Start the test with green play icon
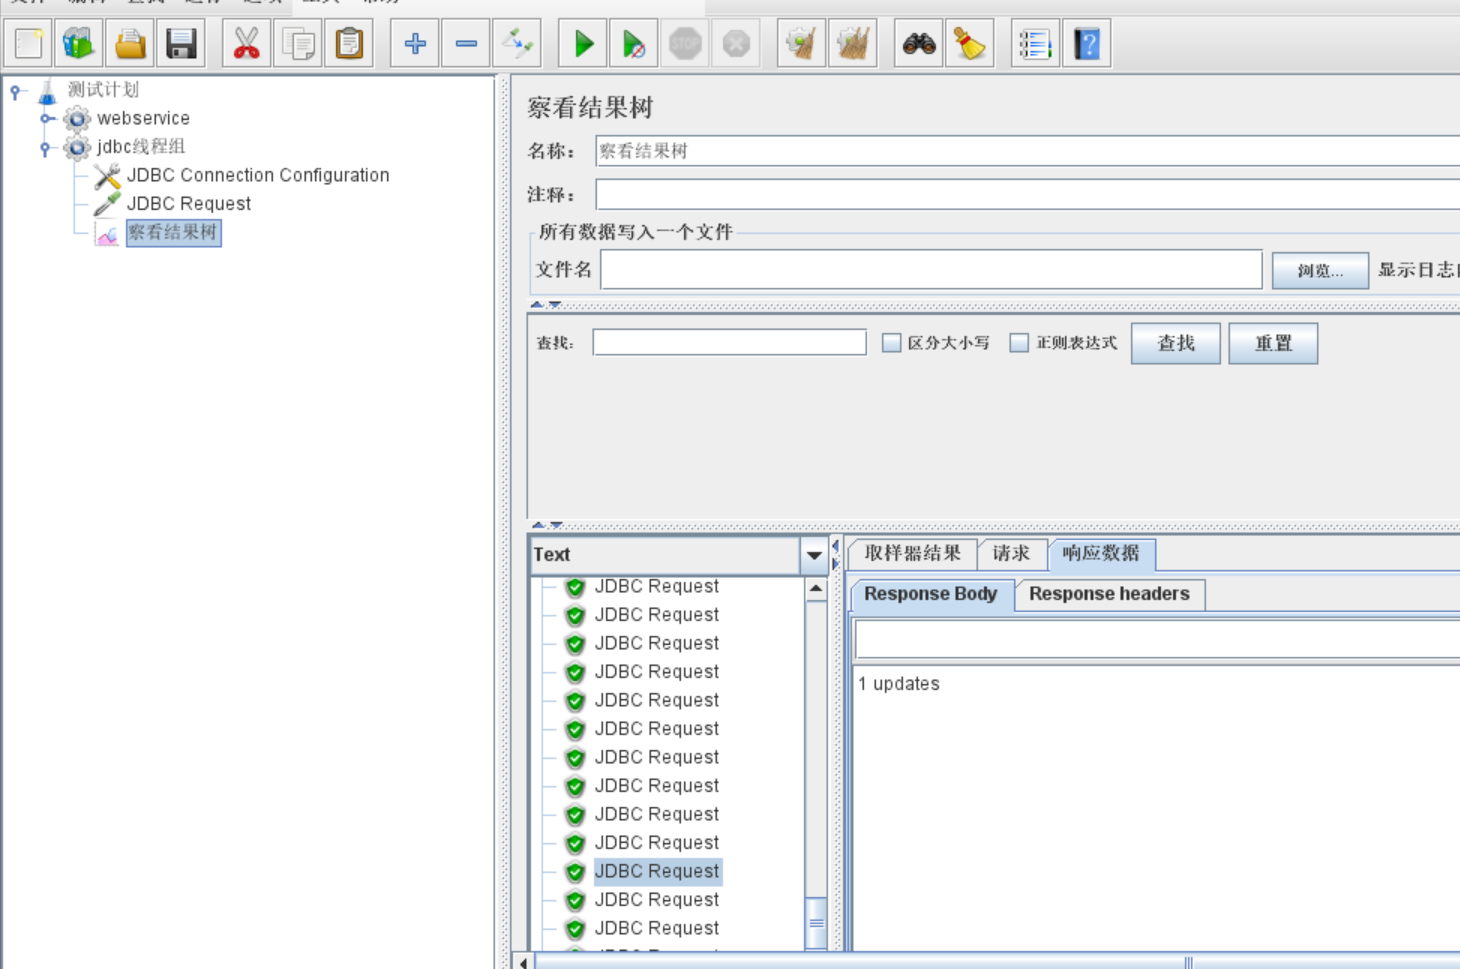1460x969 pixels. pos(583,44)
